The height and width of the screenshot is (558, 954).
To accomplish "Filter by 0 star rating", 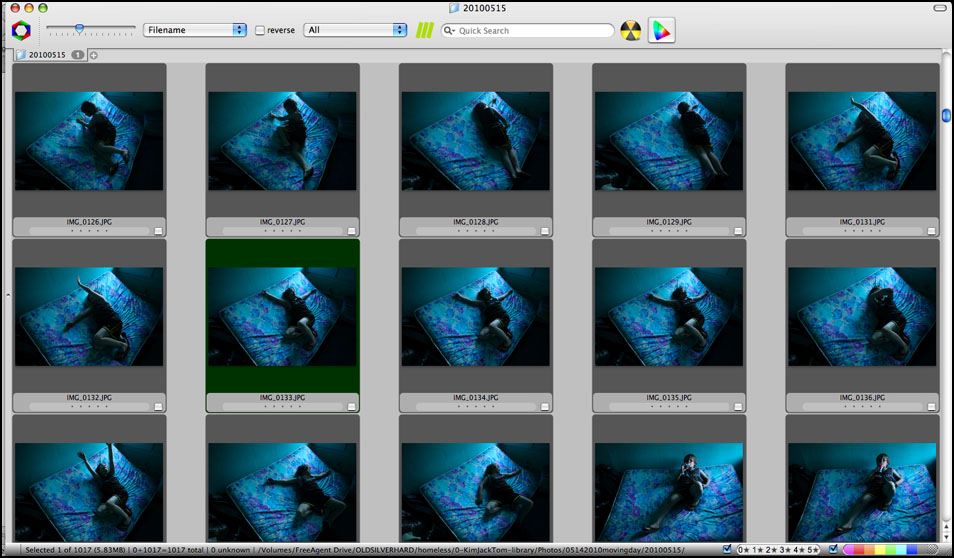I will (744, 550).
